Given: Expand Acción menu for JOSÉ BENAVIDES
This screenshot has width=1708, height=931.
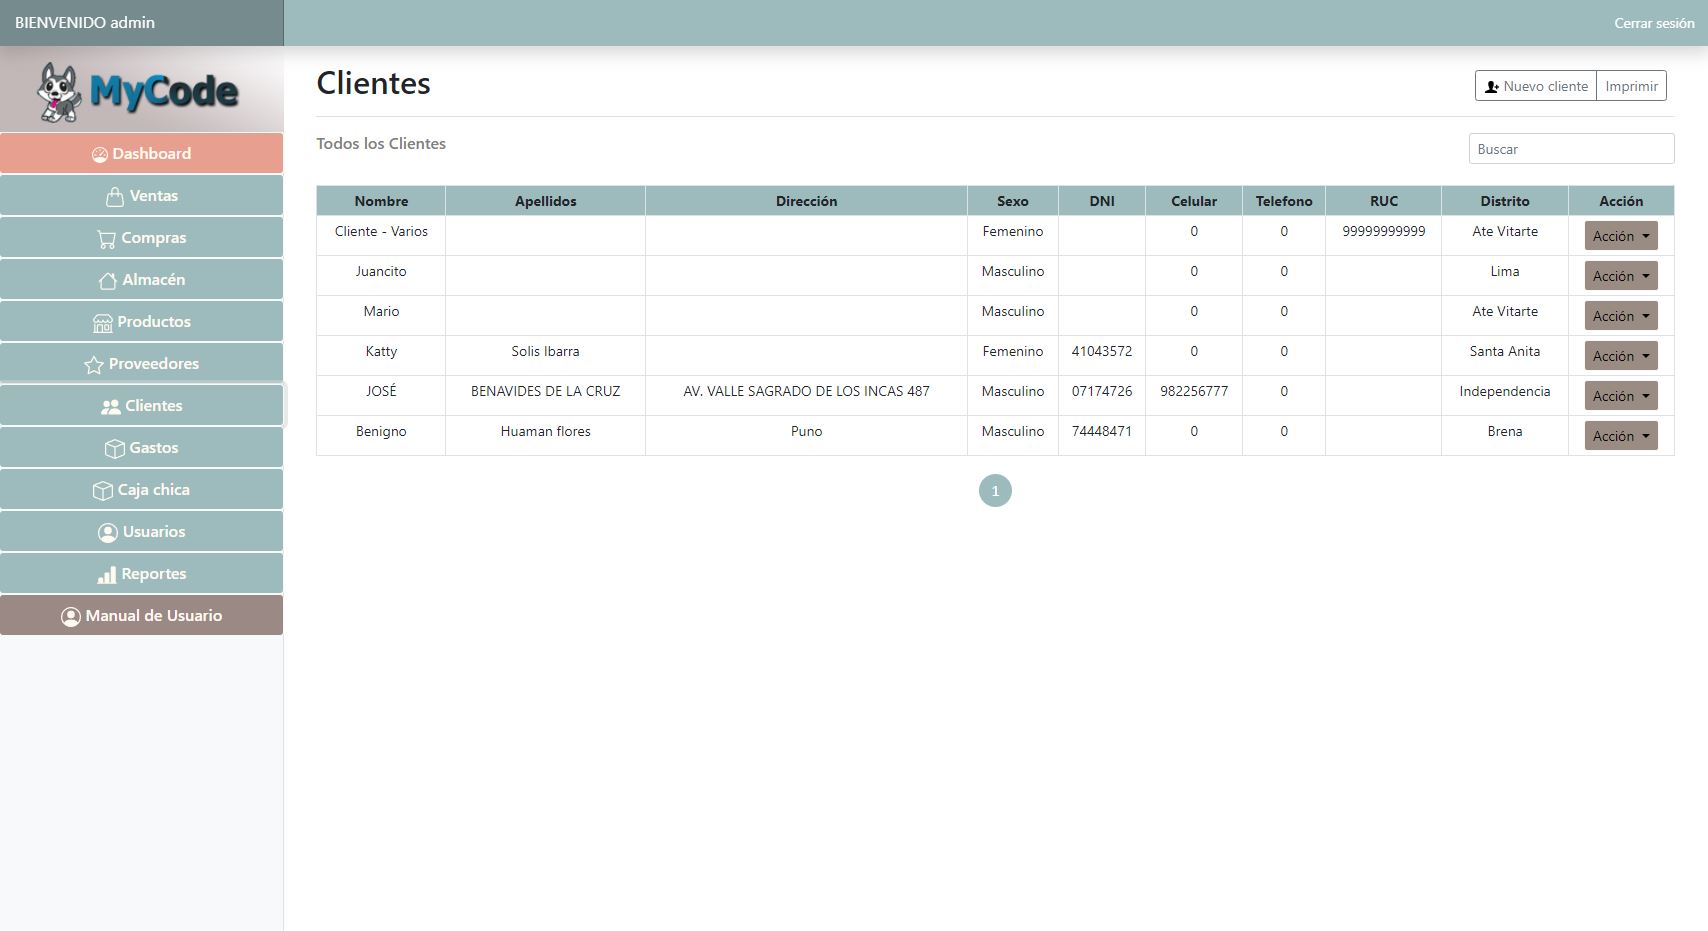Looking at the screenshot, I should 1620,396.
